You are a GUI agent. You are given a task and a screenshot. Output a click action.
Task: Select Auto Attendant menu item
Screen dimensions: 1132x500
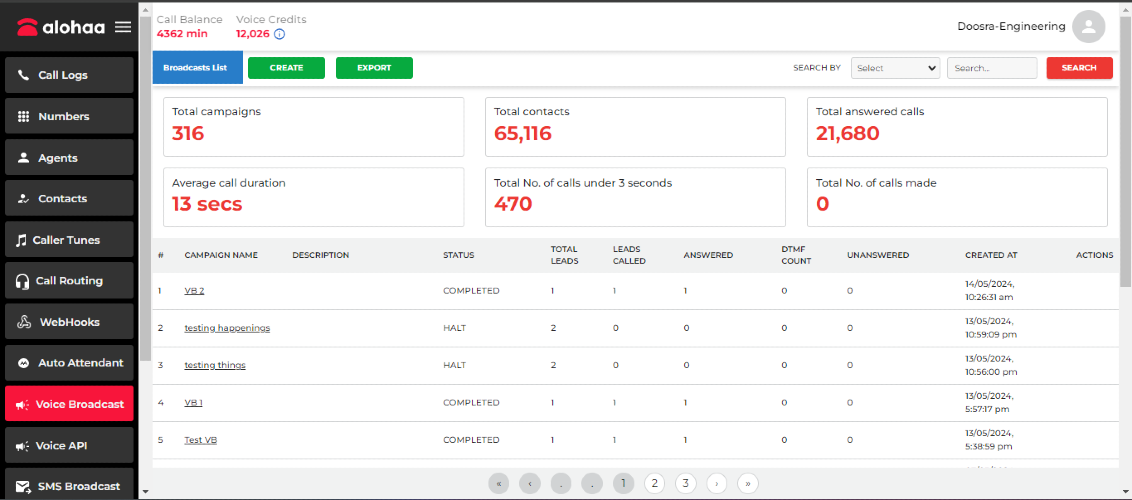69,363
